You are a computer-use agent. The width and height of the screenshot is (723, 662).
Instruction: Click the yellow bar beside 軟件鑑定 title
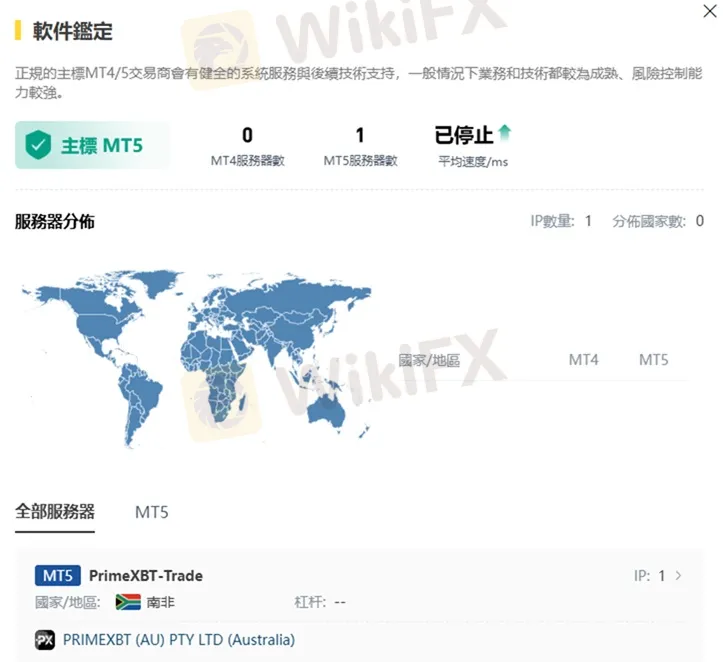click(18, 31)
